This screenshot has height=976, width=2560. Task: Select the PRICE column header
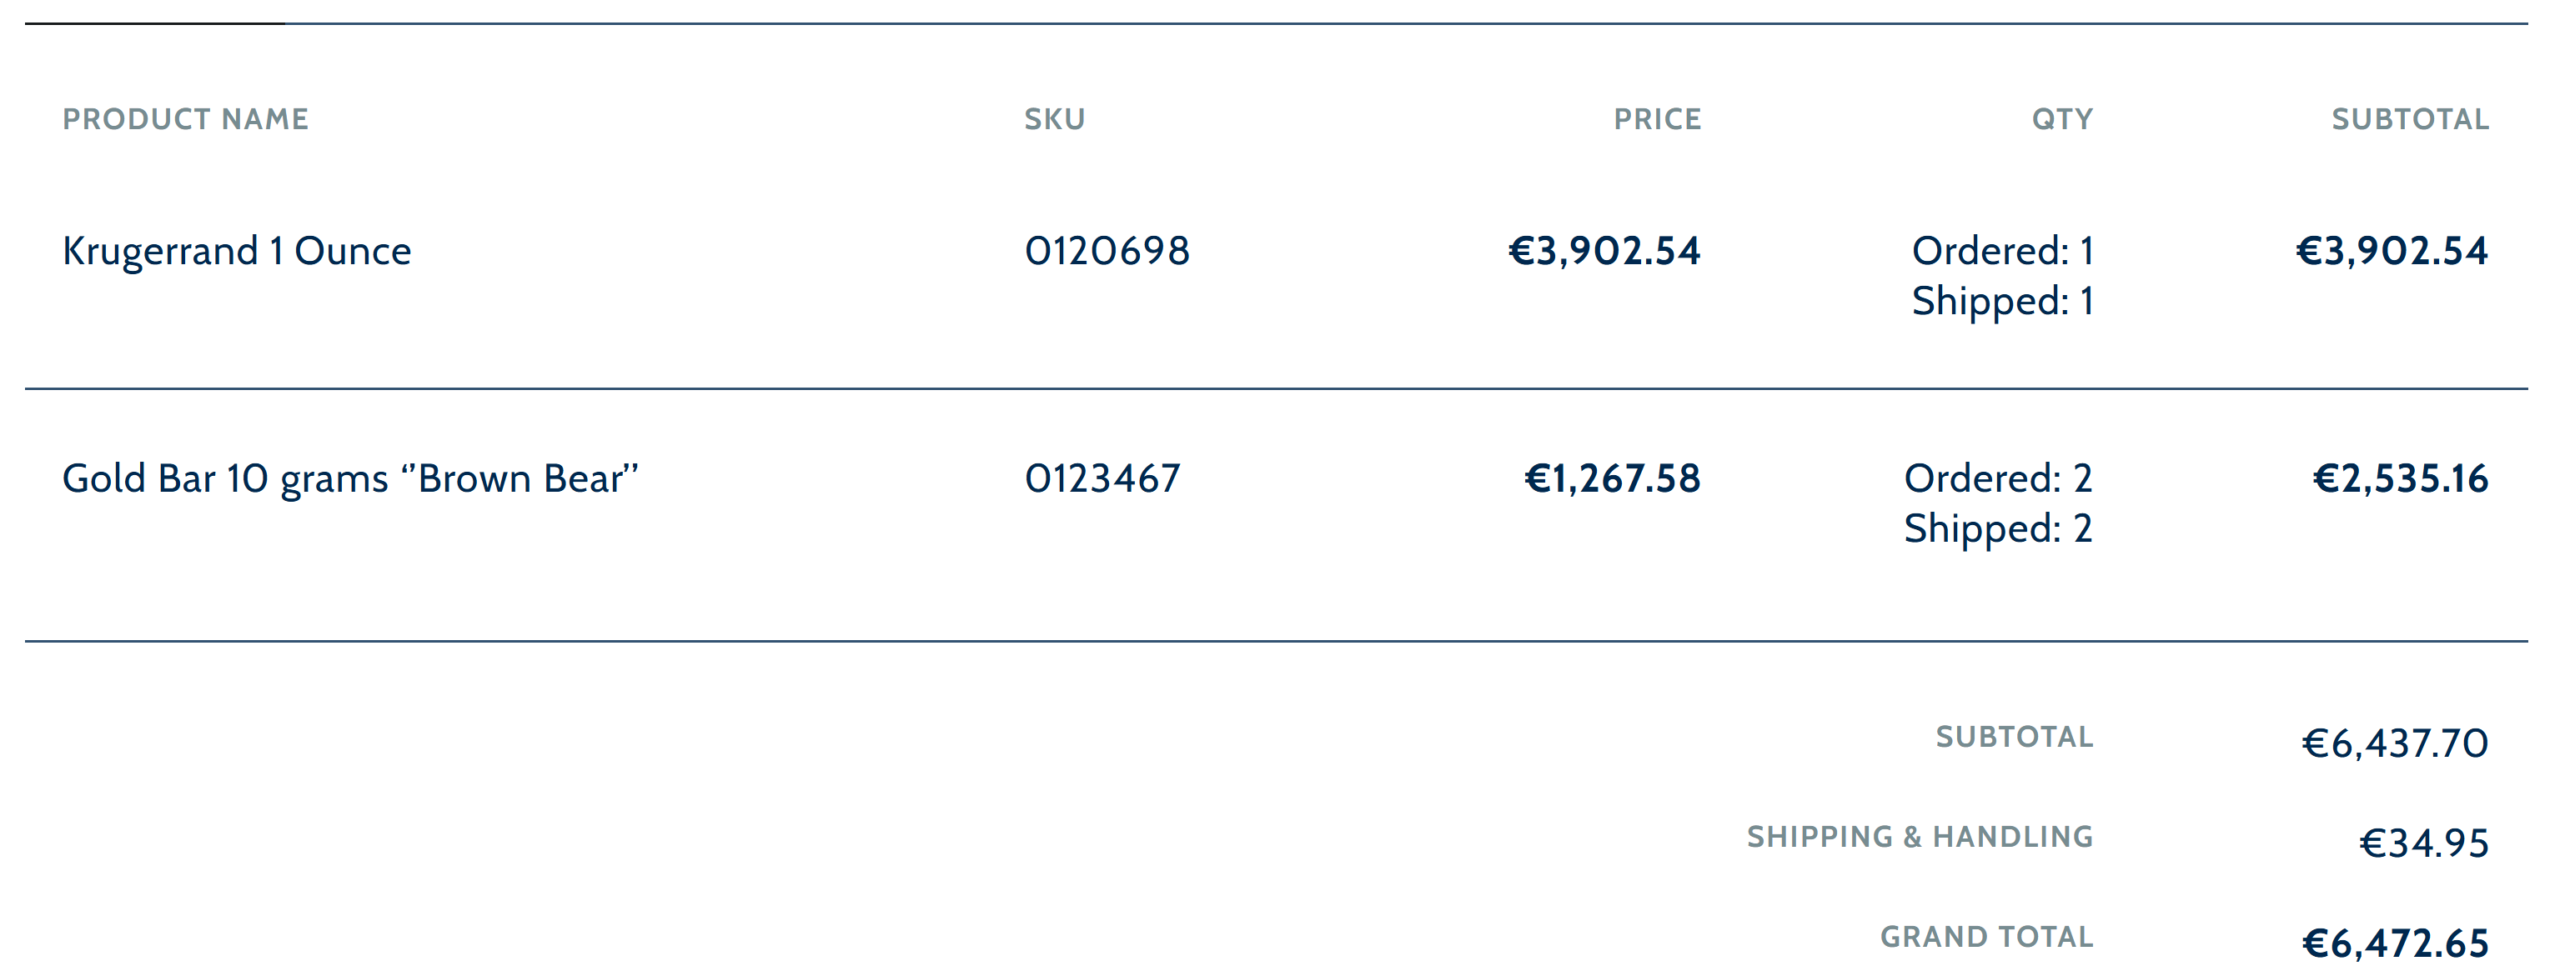point(1657,119)
